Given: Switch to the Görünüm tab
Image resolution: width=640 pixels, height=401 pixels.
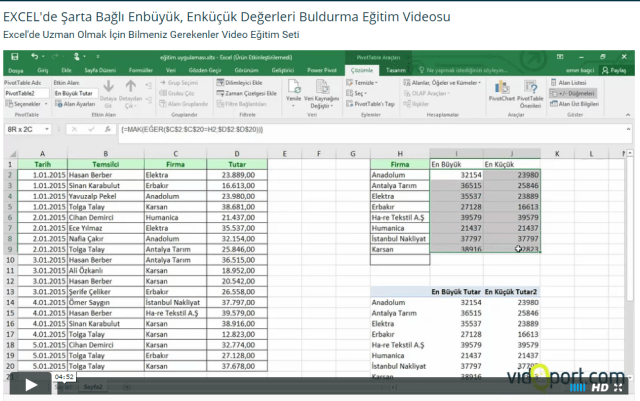Looking at the screenshot, I should click(x=247, y=70).
